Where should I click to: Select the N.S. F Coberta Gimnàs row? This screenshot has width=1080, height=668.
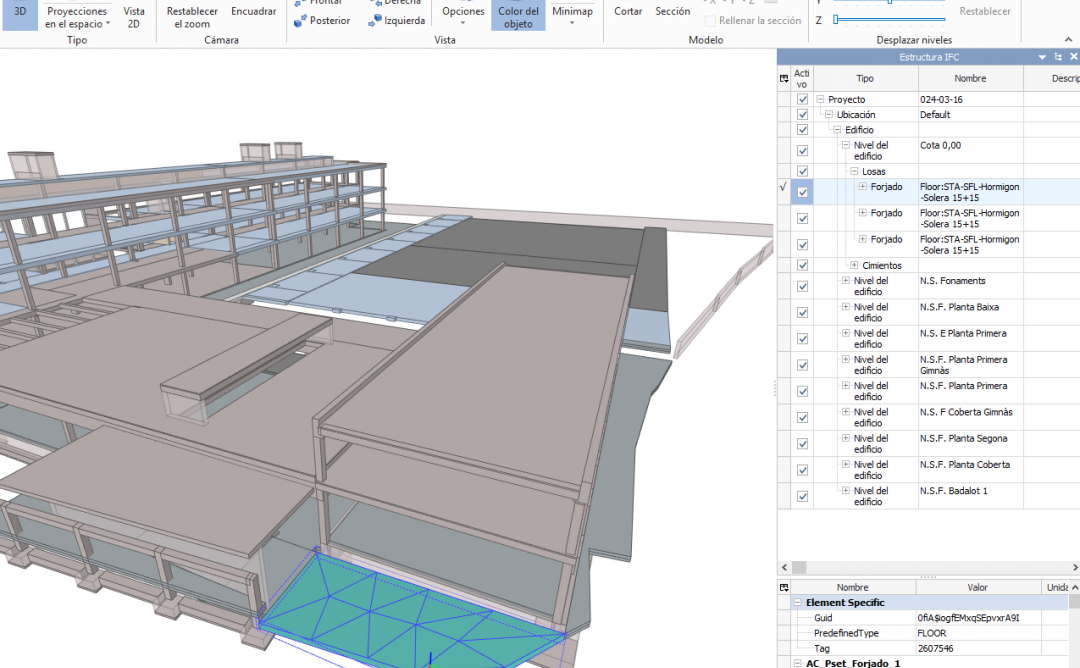point(928,417)
